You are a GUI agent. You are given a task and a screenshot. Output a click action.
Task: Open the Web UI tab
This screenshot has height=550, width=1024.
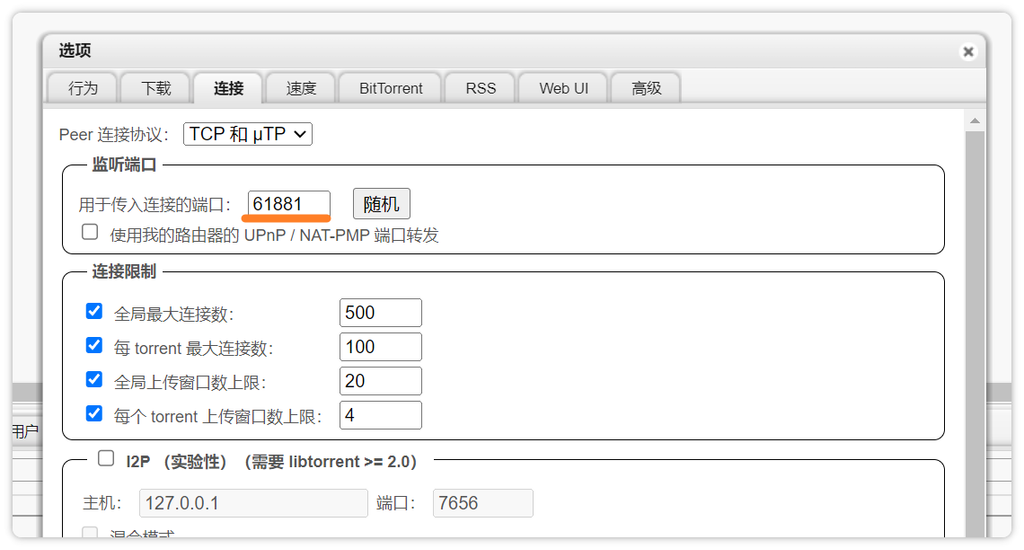pyautogui.click(x=564, y=88)
